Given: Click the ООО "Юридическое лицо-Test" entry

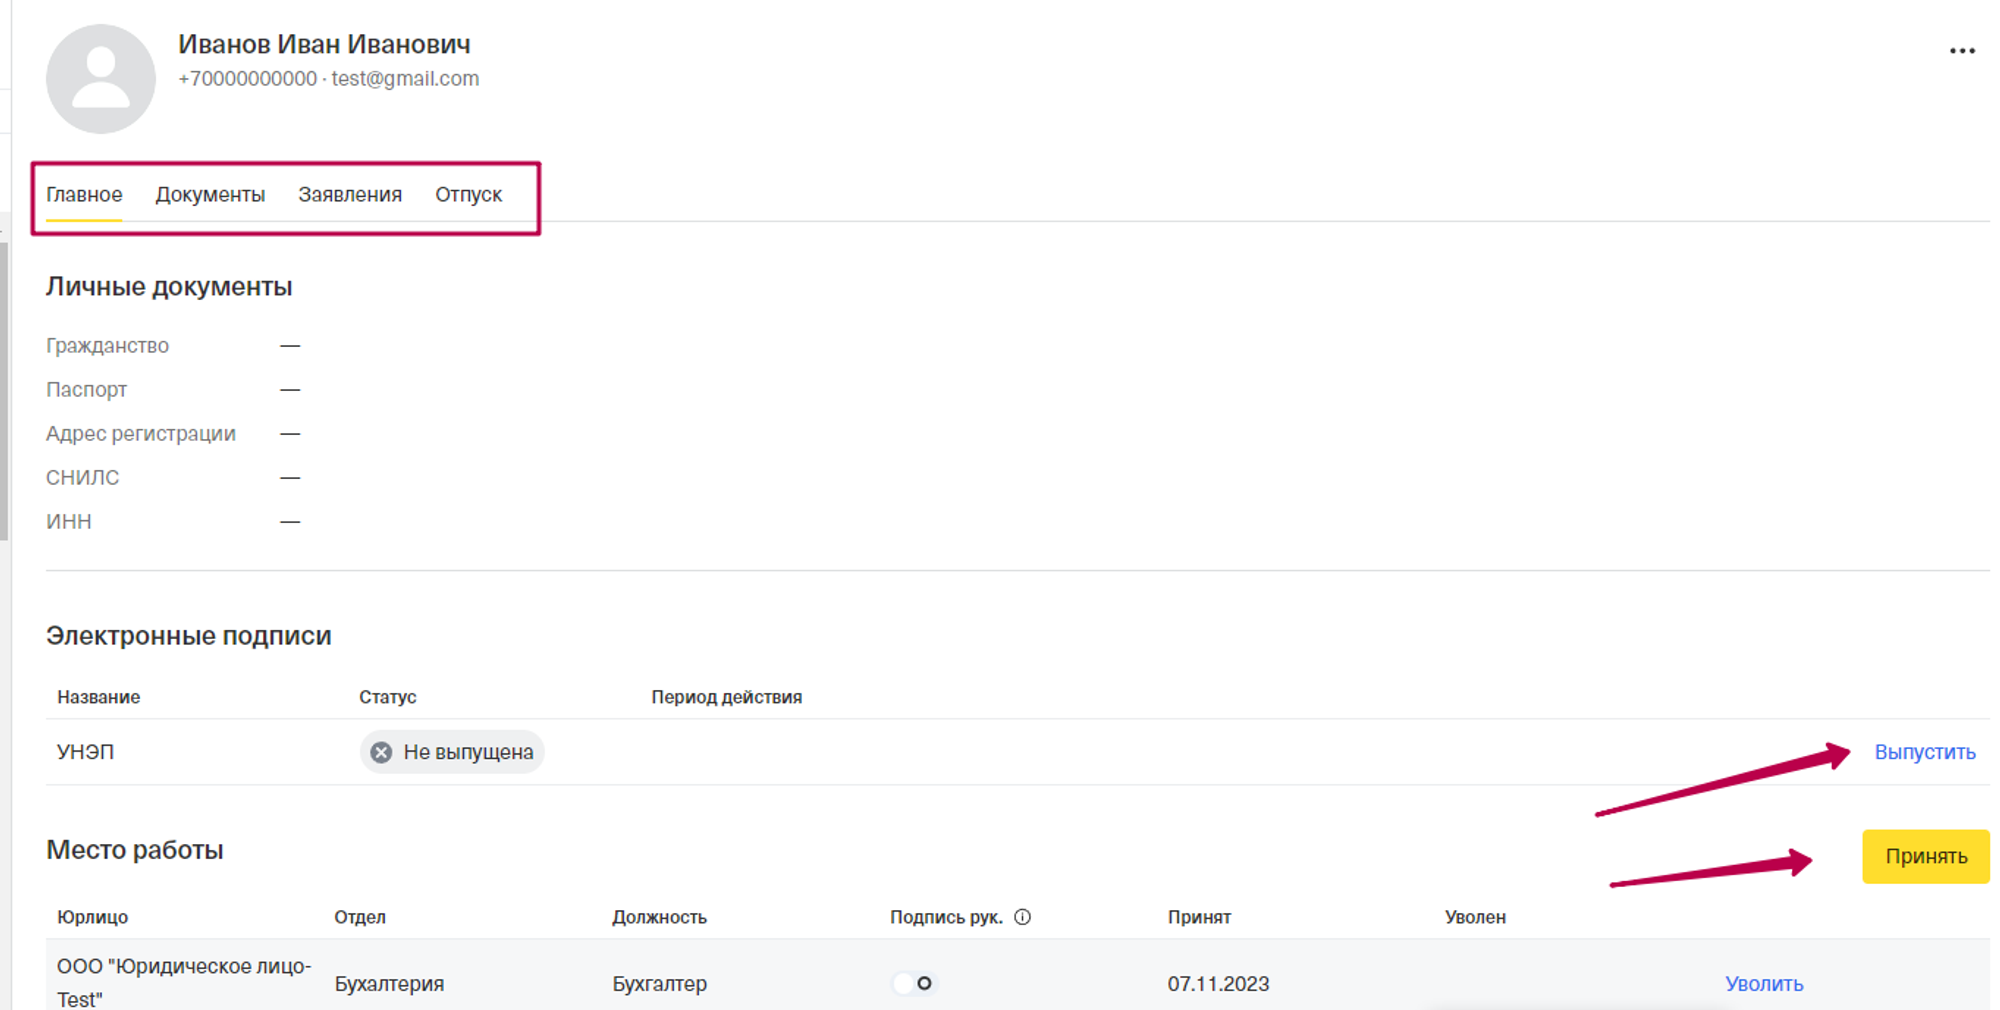Looking at the screenshot, I should [184, 982].
